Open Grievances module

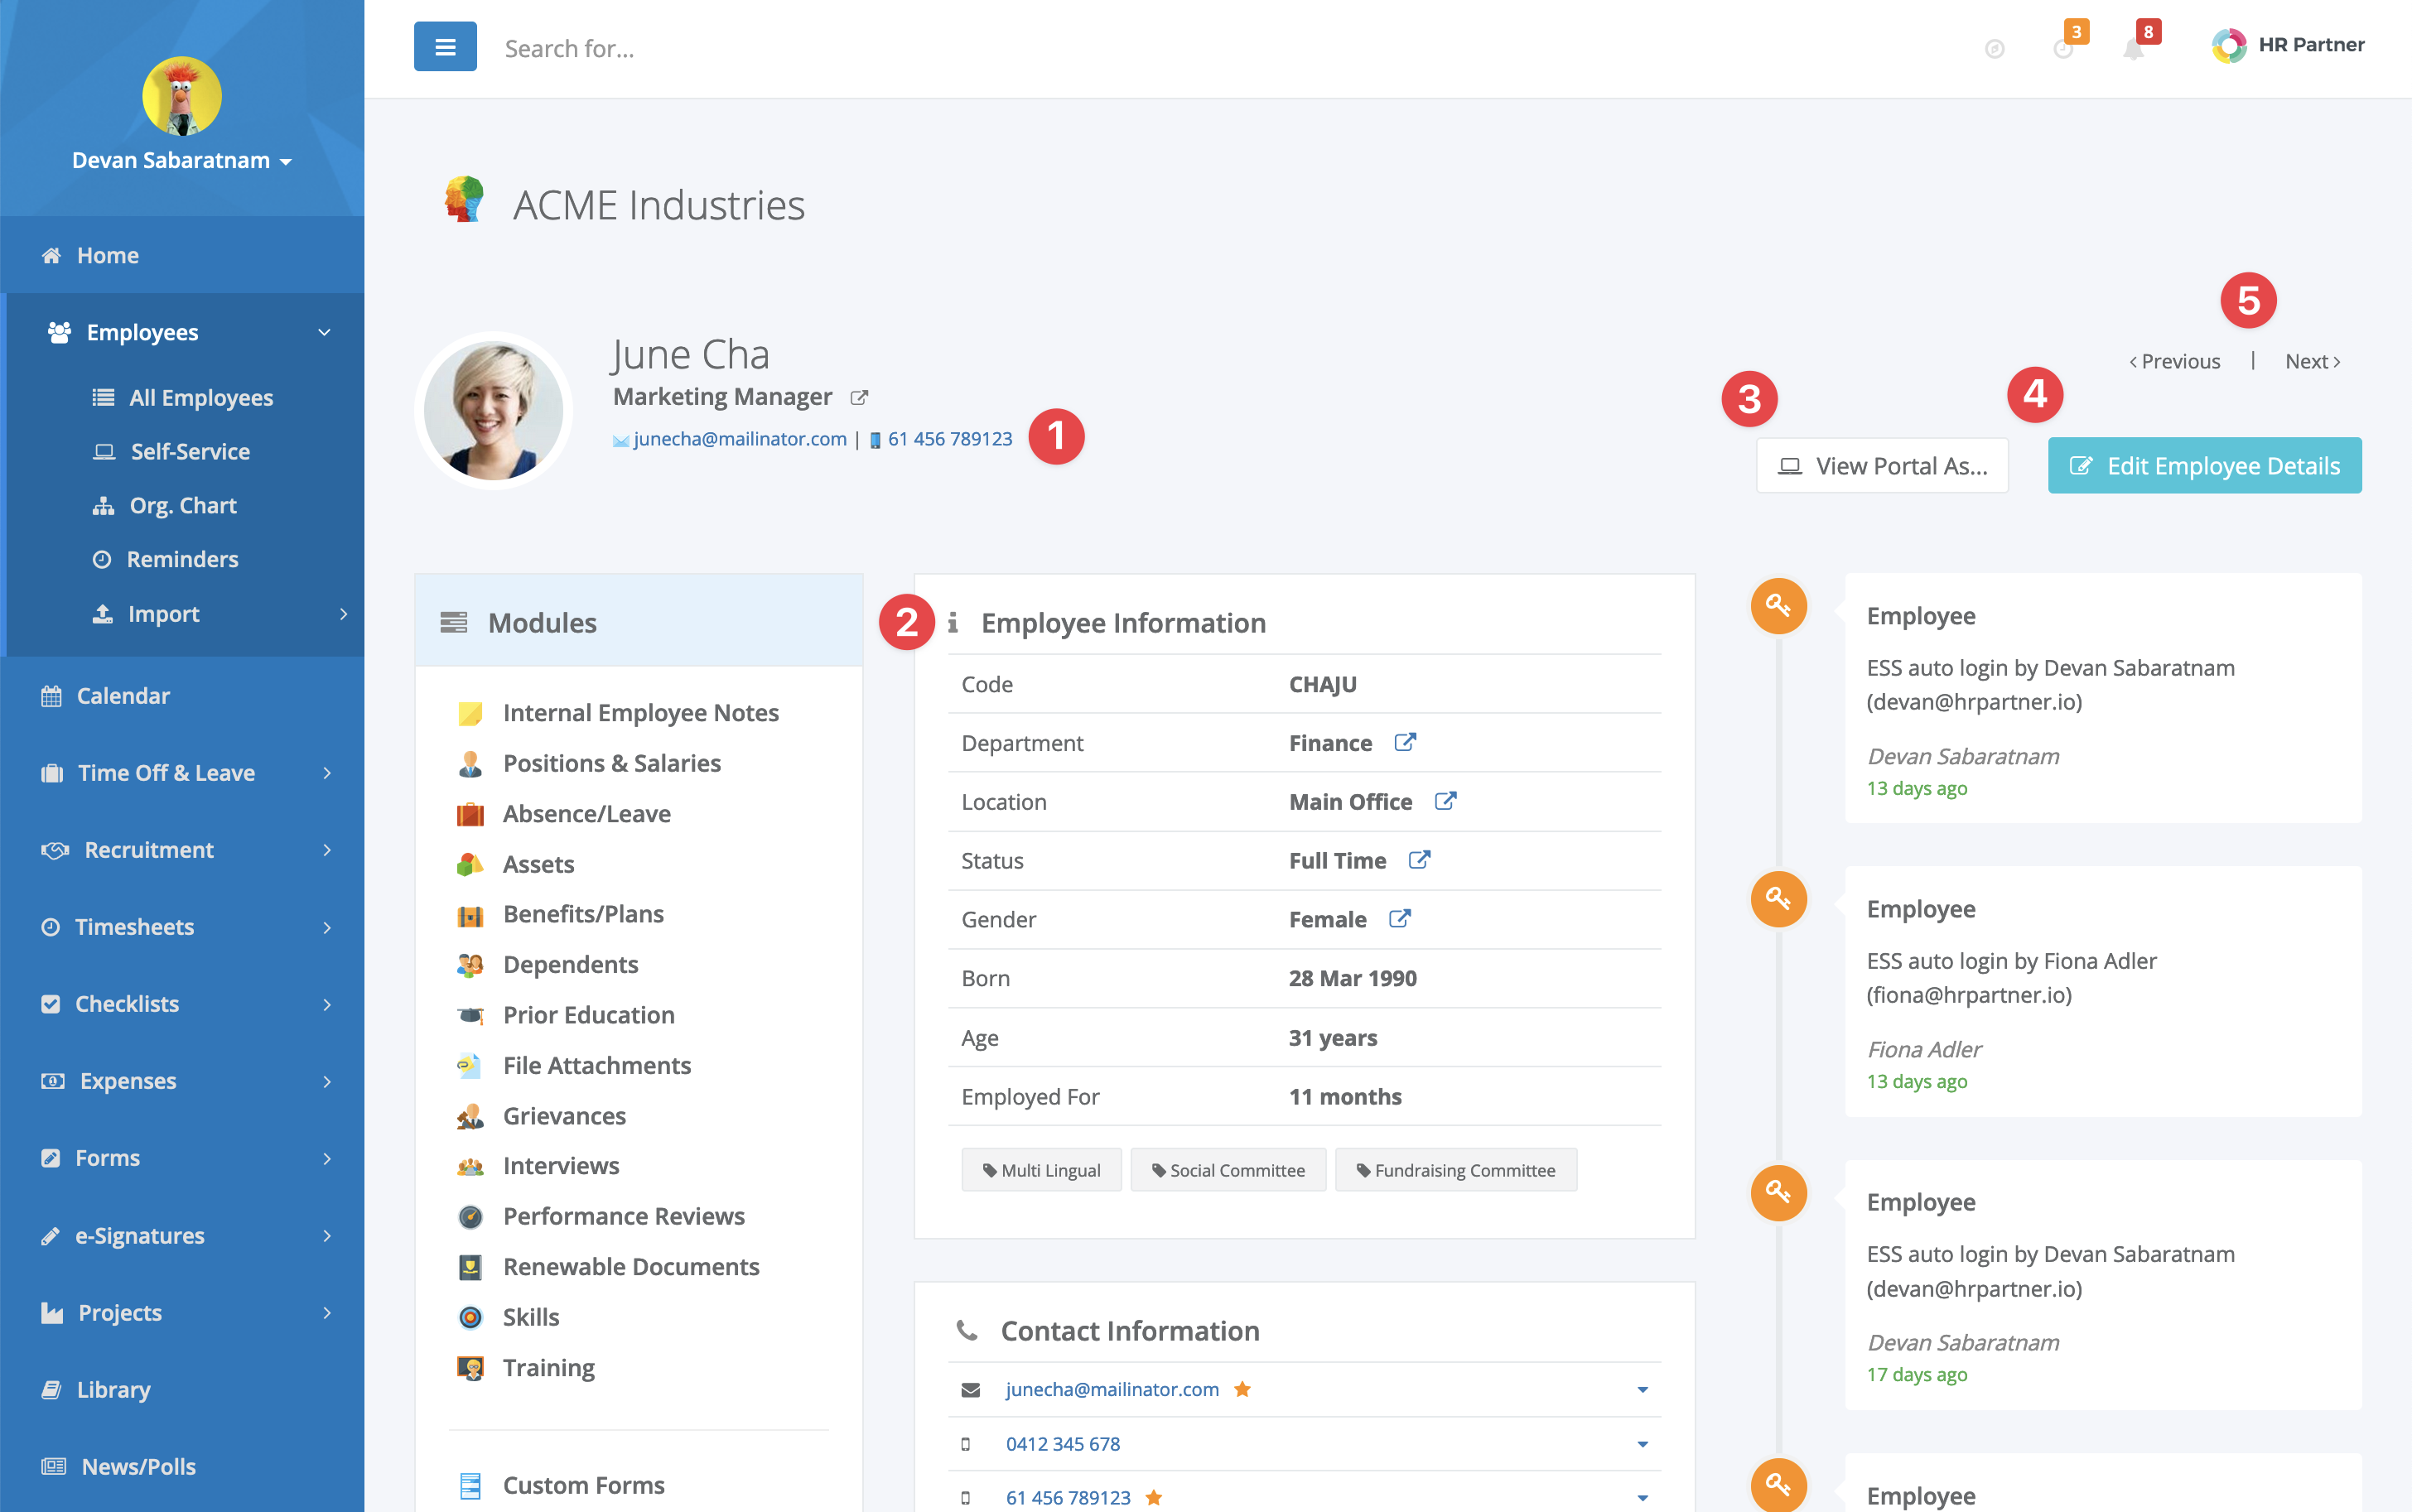click(x=564, y=1116)
